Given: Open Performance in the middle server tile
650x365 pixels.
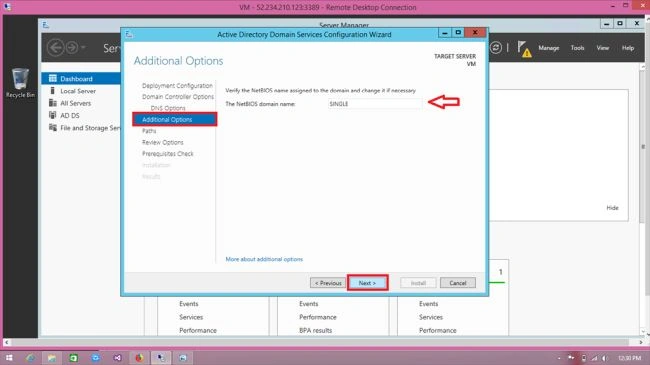Looking at the screenshot, I should pyautogui.click(x=318, y=317).
